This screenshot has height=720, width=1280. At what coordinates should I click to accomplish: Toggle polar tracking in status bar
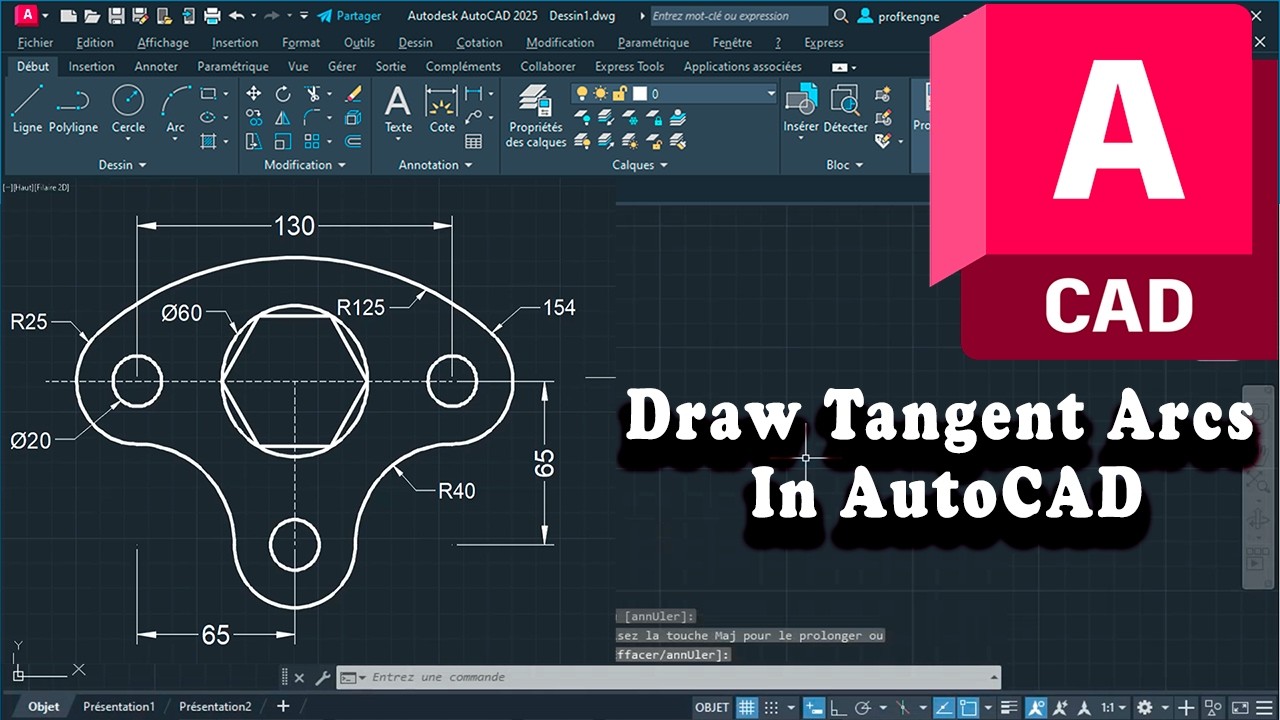pyautogui.click(x=862, y=707)
